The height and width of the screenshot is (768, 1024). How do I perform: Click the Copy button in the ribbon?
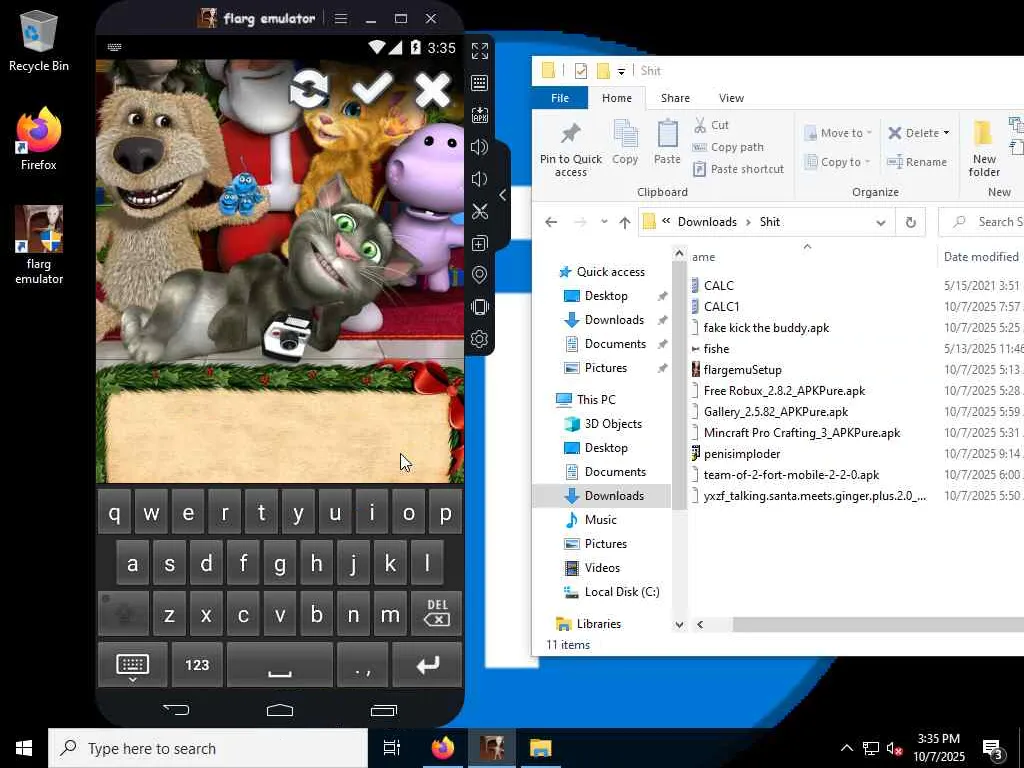coord(625,142)
